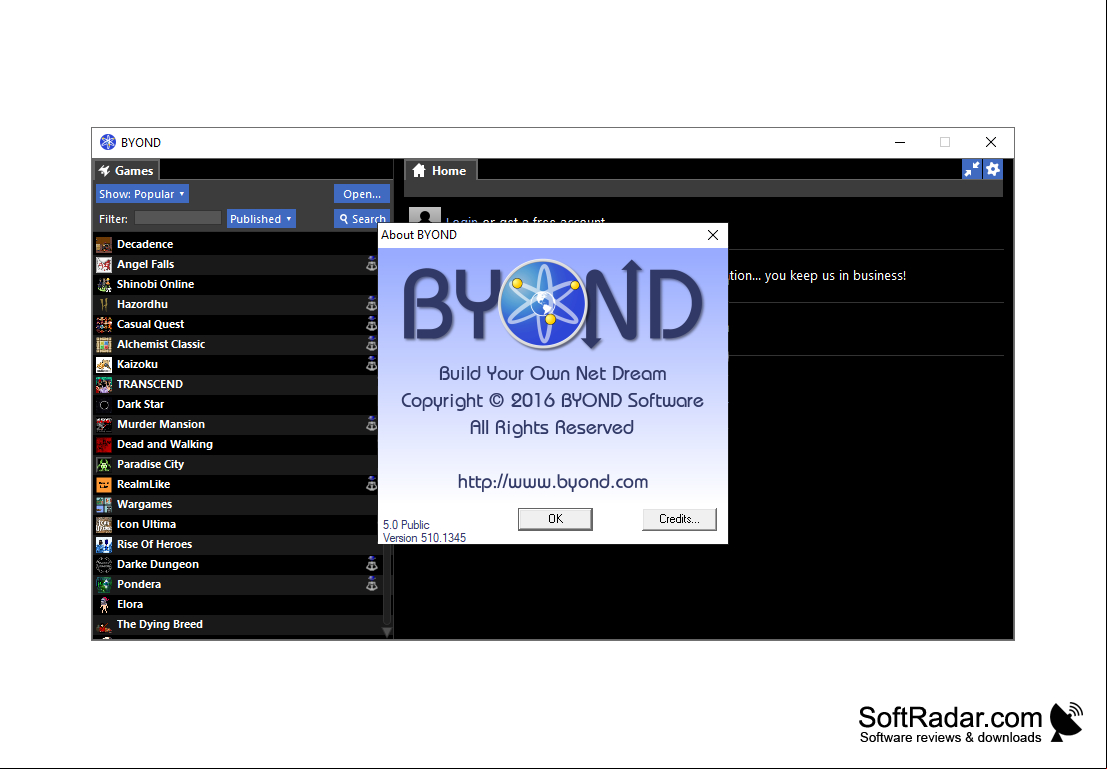The image size is (1107, 769).
Task: Open the Published filter dropdown
Action: [x=261, y=219]
